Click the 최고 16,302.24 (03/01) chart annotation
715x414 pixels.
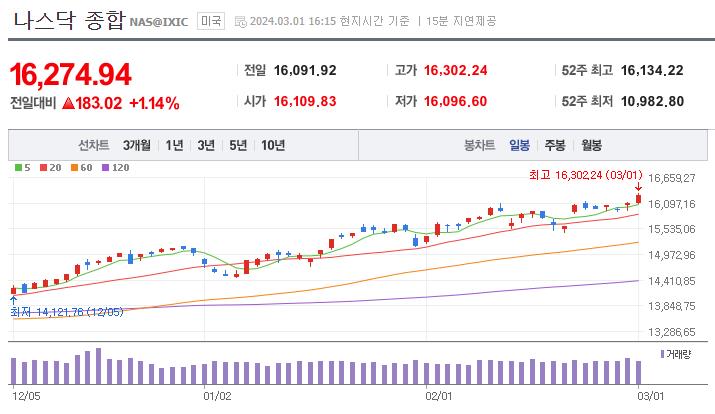[x=585, y=175]
